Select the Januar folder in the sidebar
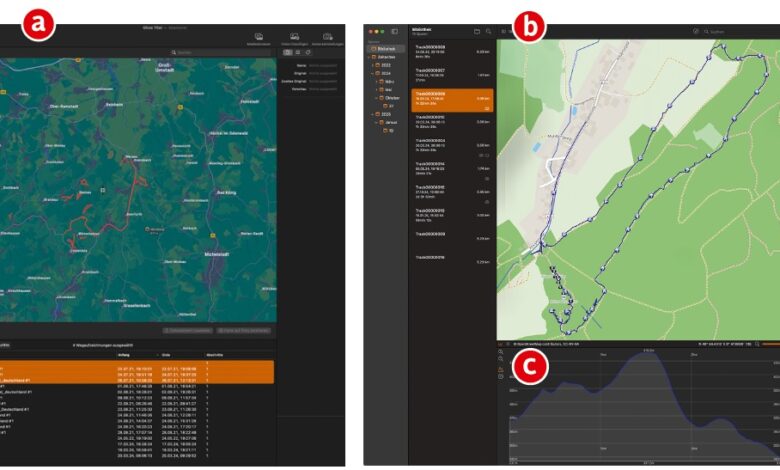Screen dimensions: 780x470 coord(388,122)
